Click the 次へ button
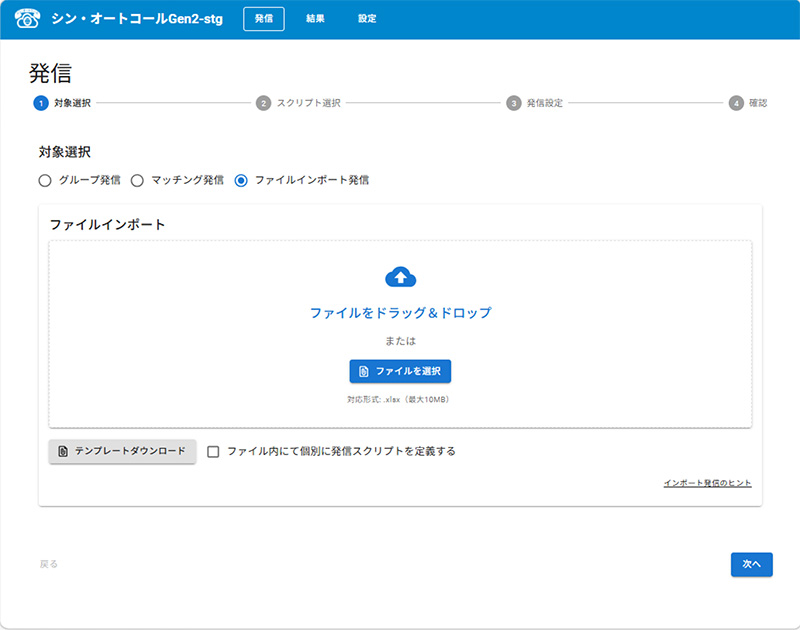This screenshot has width=800, height=630. click(752, 564)
